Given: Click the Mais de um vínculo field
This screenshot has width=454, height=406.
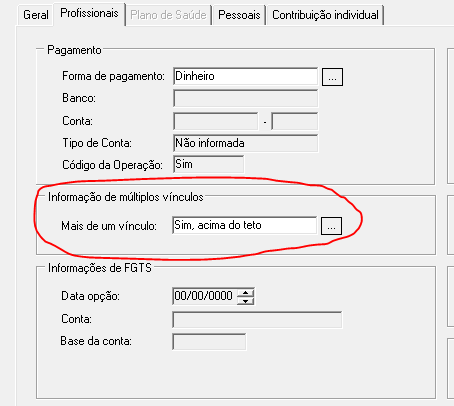Looking at the screenshot, I should (244, 225).
